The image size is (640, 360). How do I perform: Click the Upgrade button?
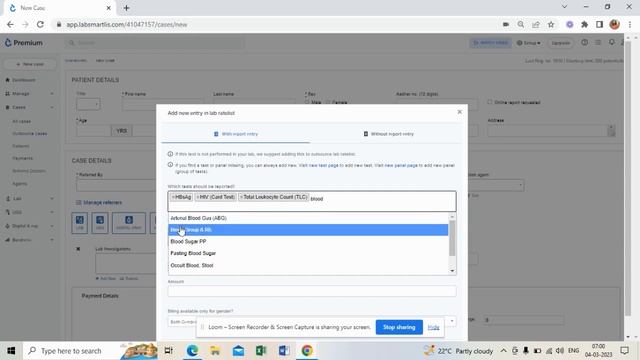click(561, 43)
